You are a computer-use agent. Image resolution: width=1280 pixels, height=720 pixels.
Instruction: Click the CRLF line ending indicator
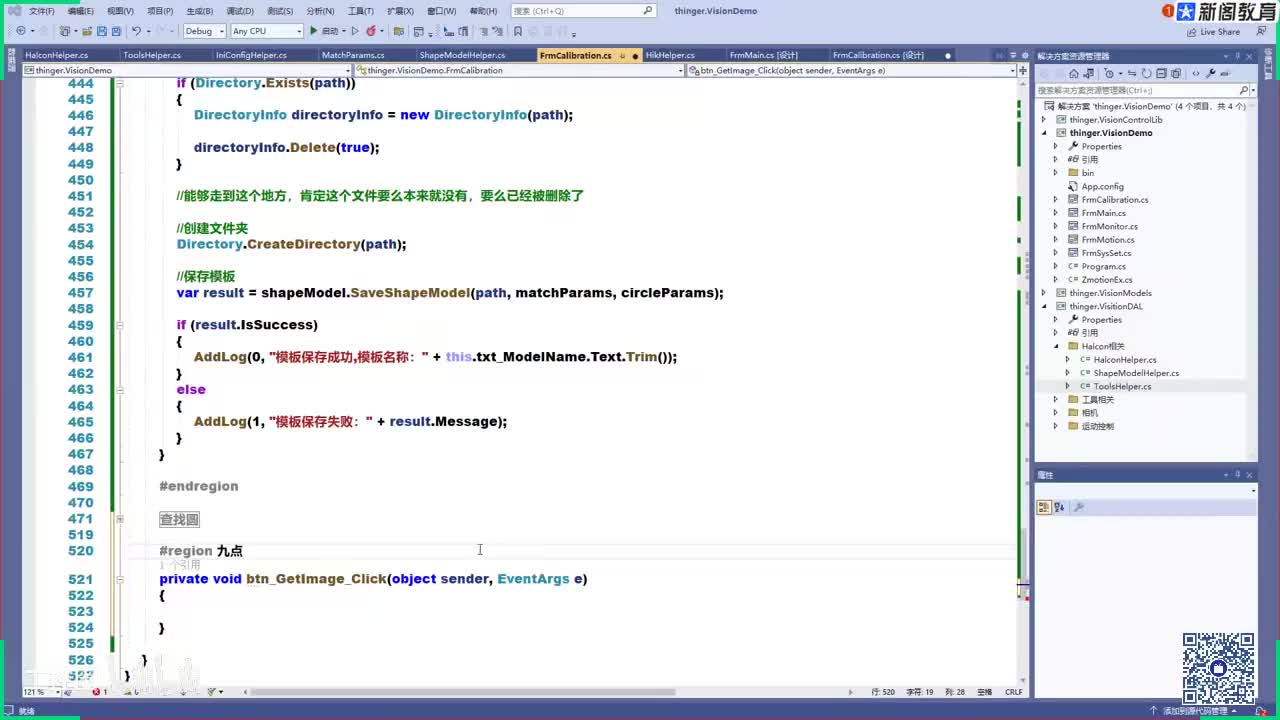pos(1014,692)
